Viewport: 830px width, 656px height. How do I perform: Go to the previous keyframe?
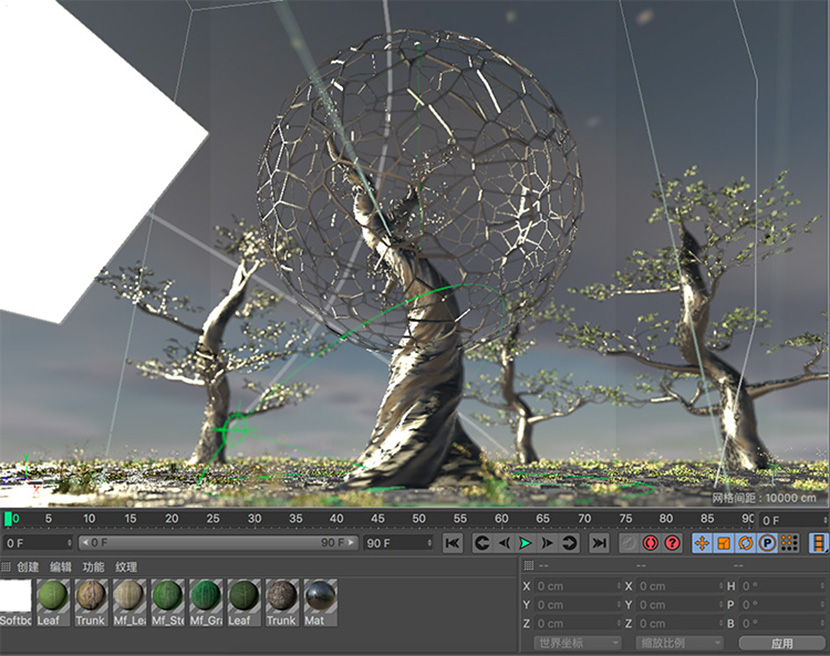[481, 543]
